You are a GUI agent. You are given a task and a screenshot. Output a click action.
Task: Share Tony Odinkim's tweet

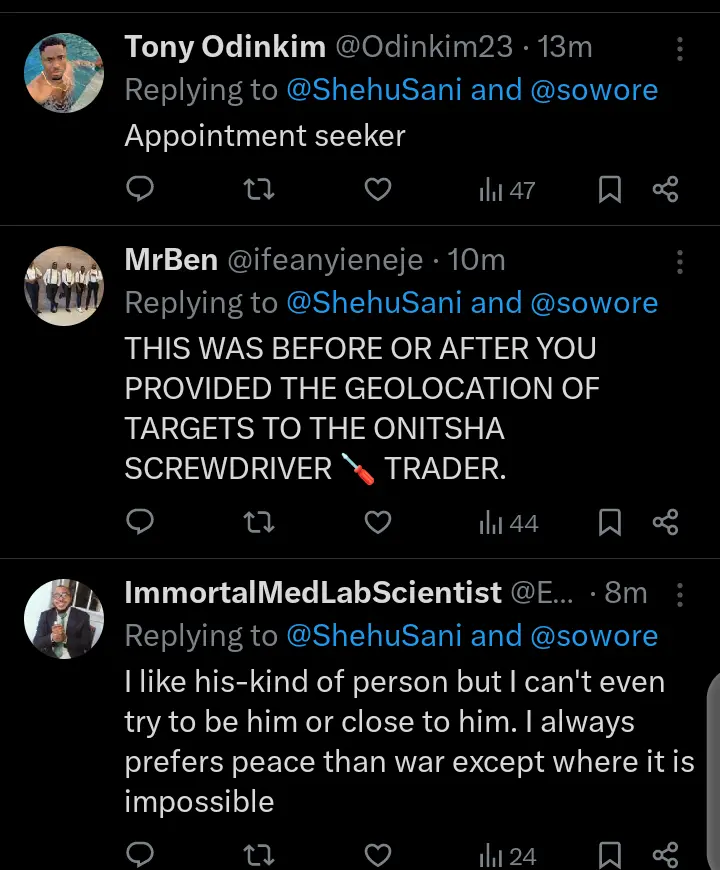click(665, 189)
